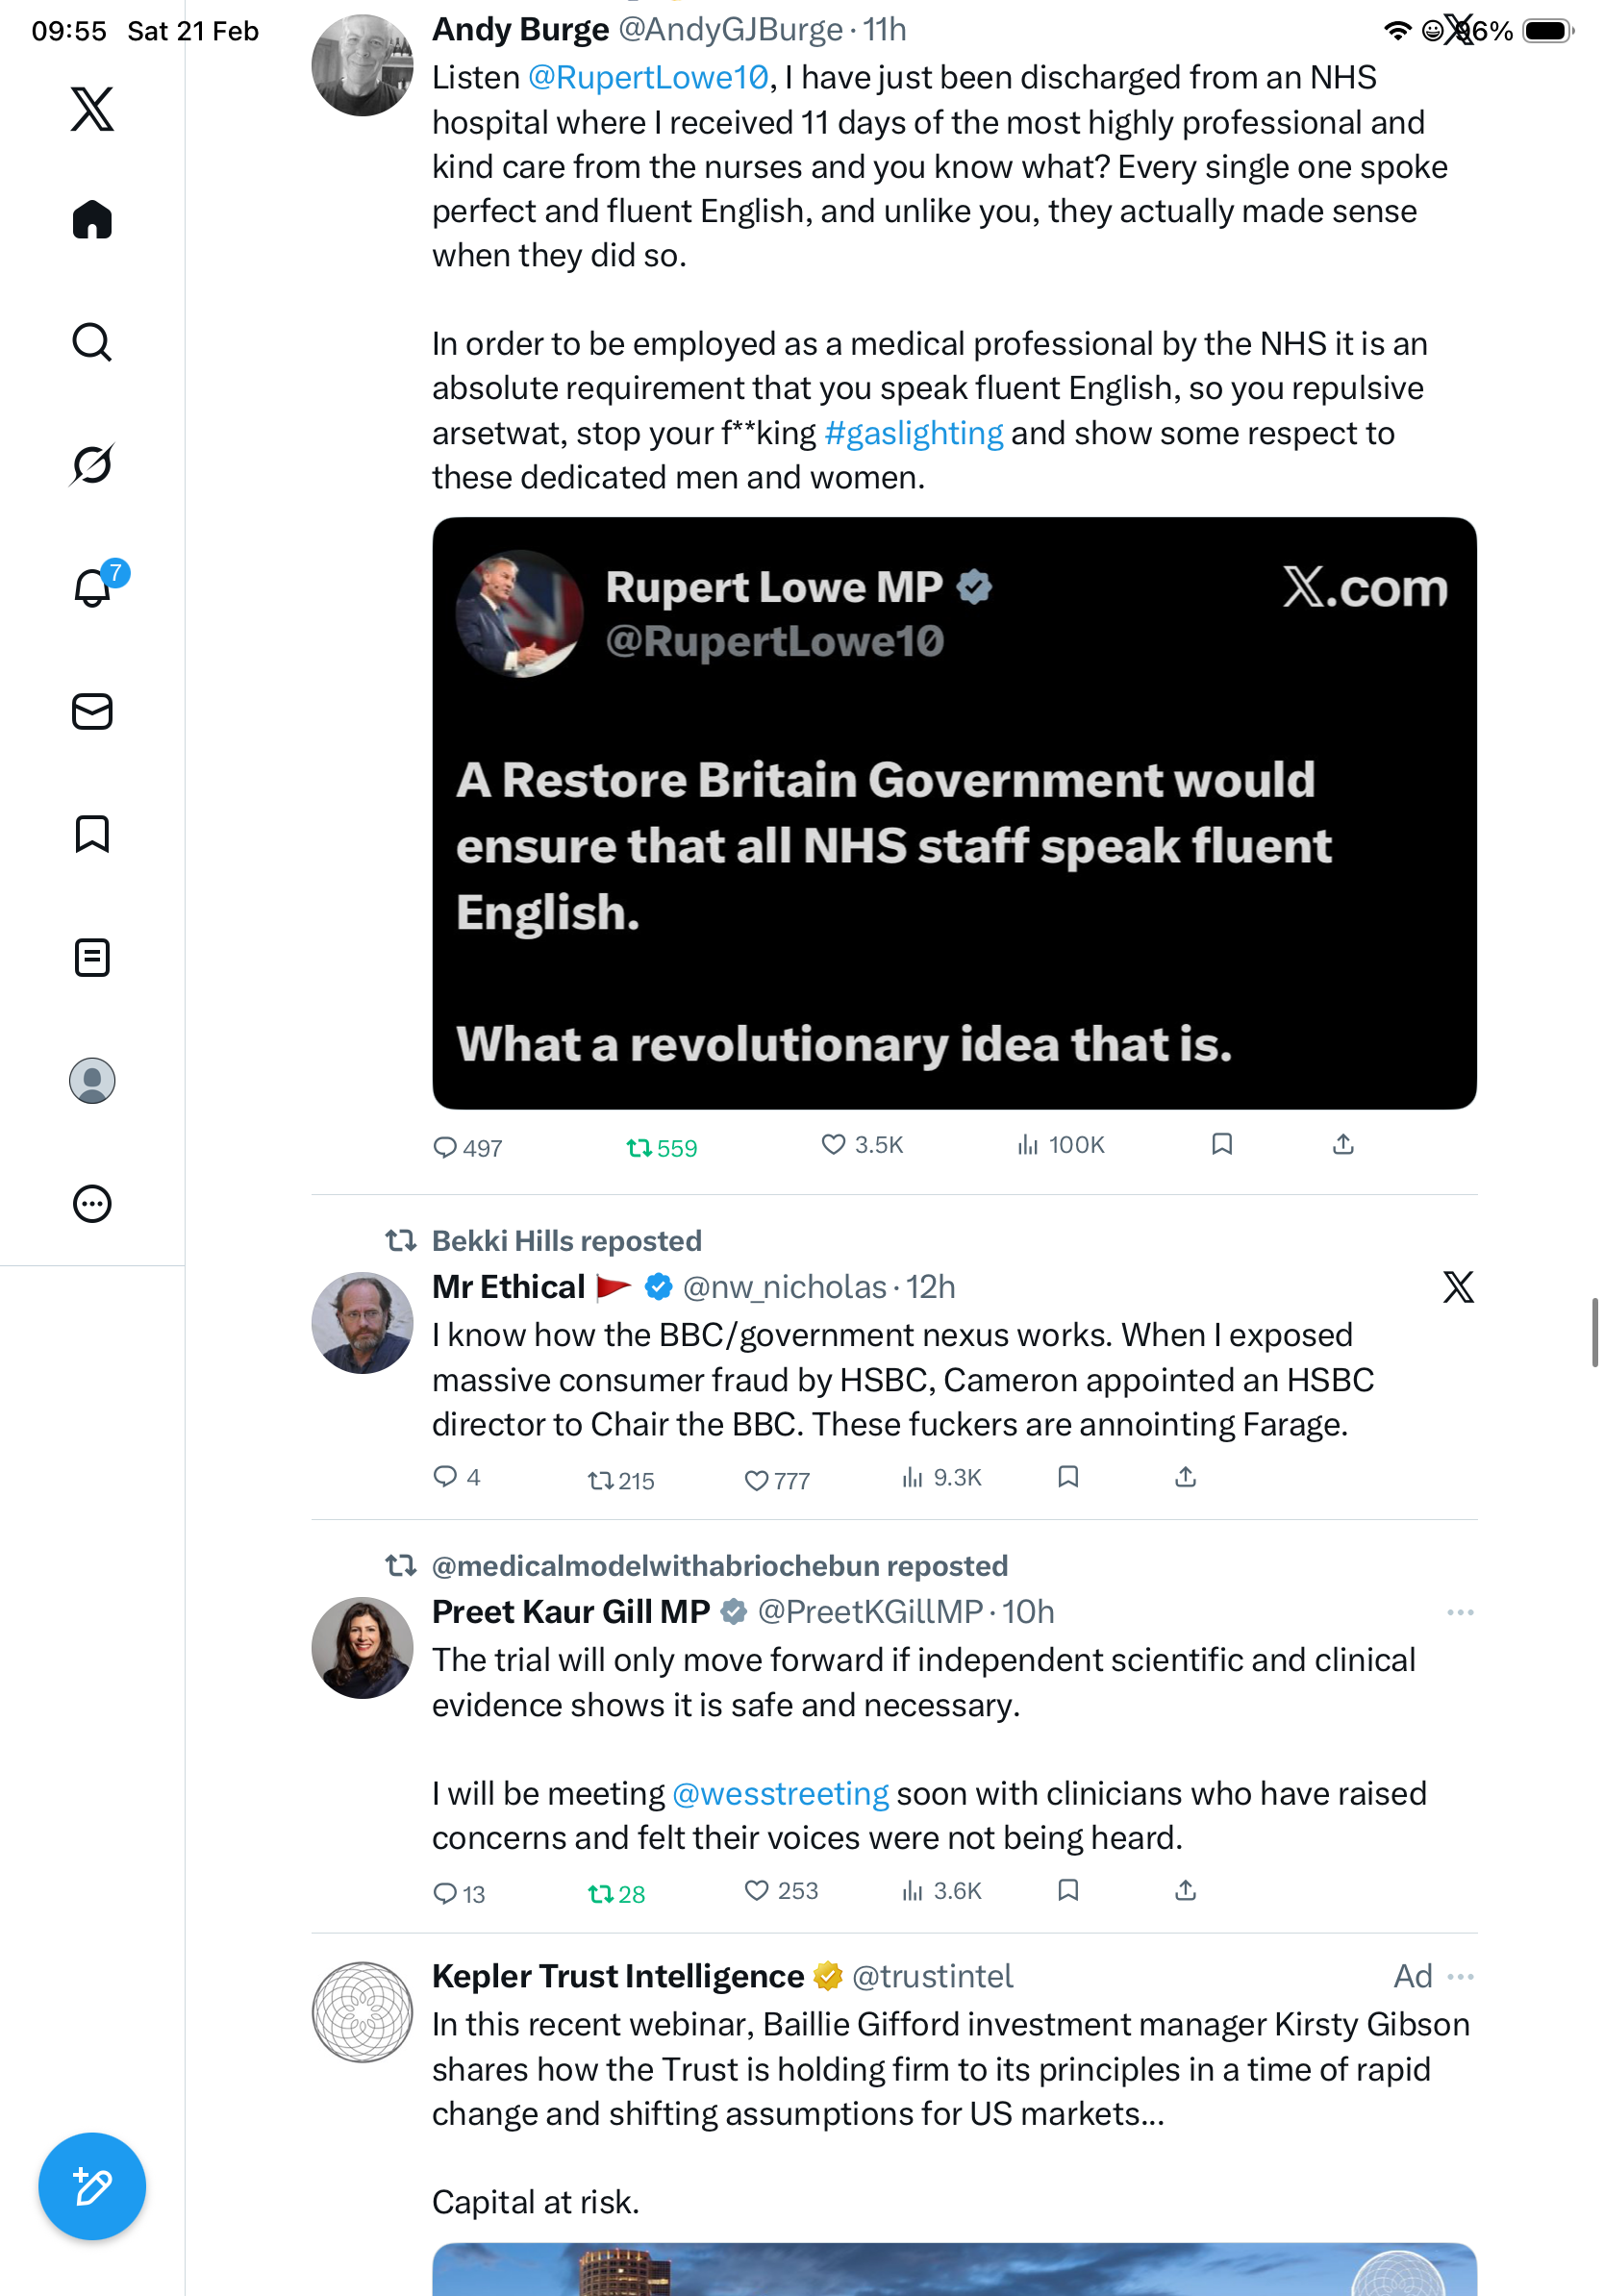Open Profile from the sidebar
The height and width of the screenshot is (2296, 1604).
tap(92, 1080)
